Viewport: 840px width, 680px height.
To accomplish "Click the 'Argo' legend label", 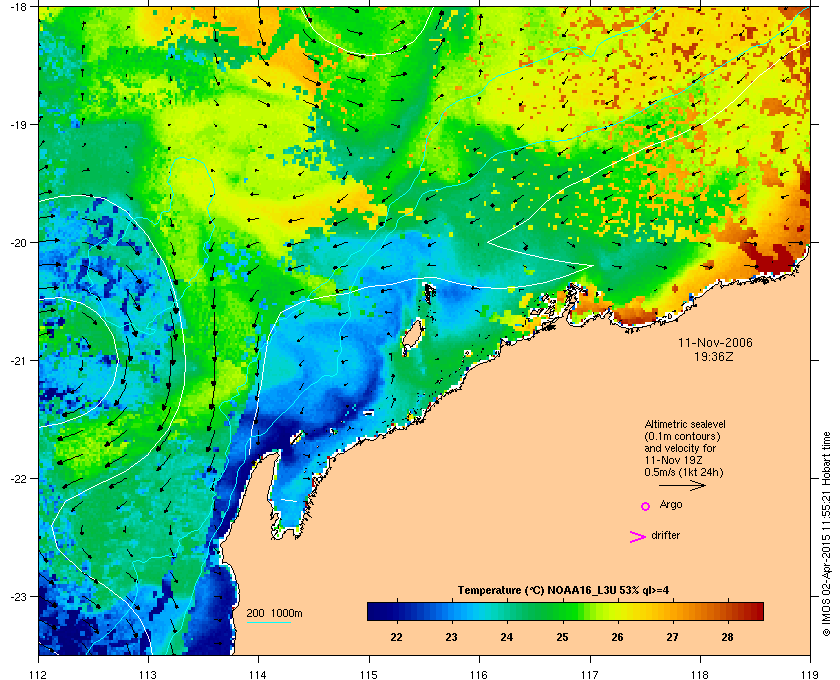I will click(x=671, y=505).
